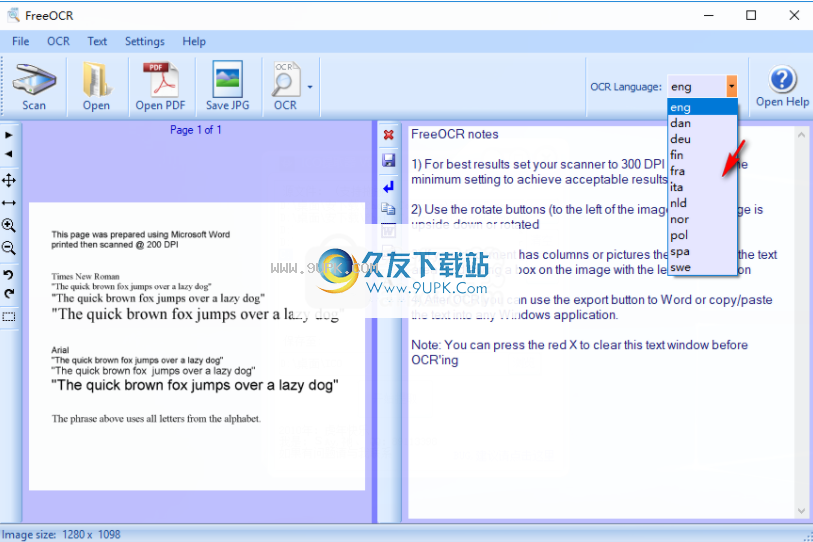Select the dashed rectangle selection tool
Image resolution: width=813 pixels, height=542 pixels.
(x=9, y=316)
